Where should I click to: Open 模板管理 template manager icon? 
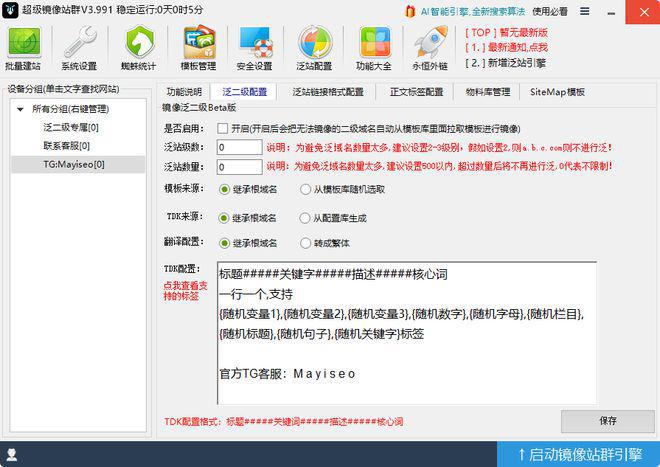(x=198, y=48)
